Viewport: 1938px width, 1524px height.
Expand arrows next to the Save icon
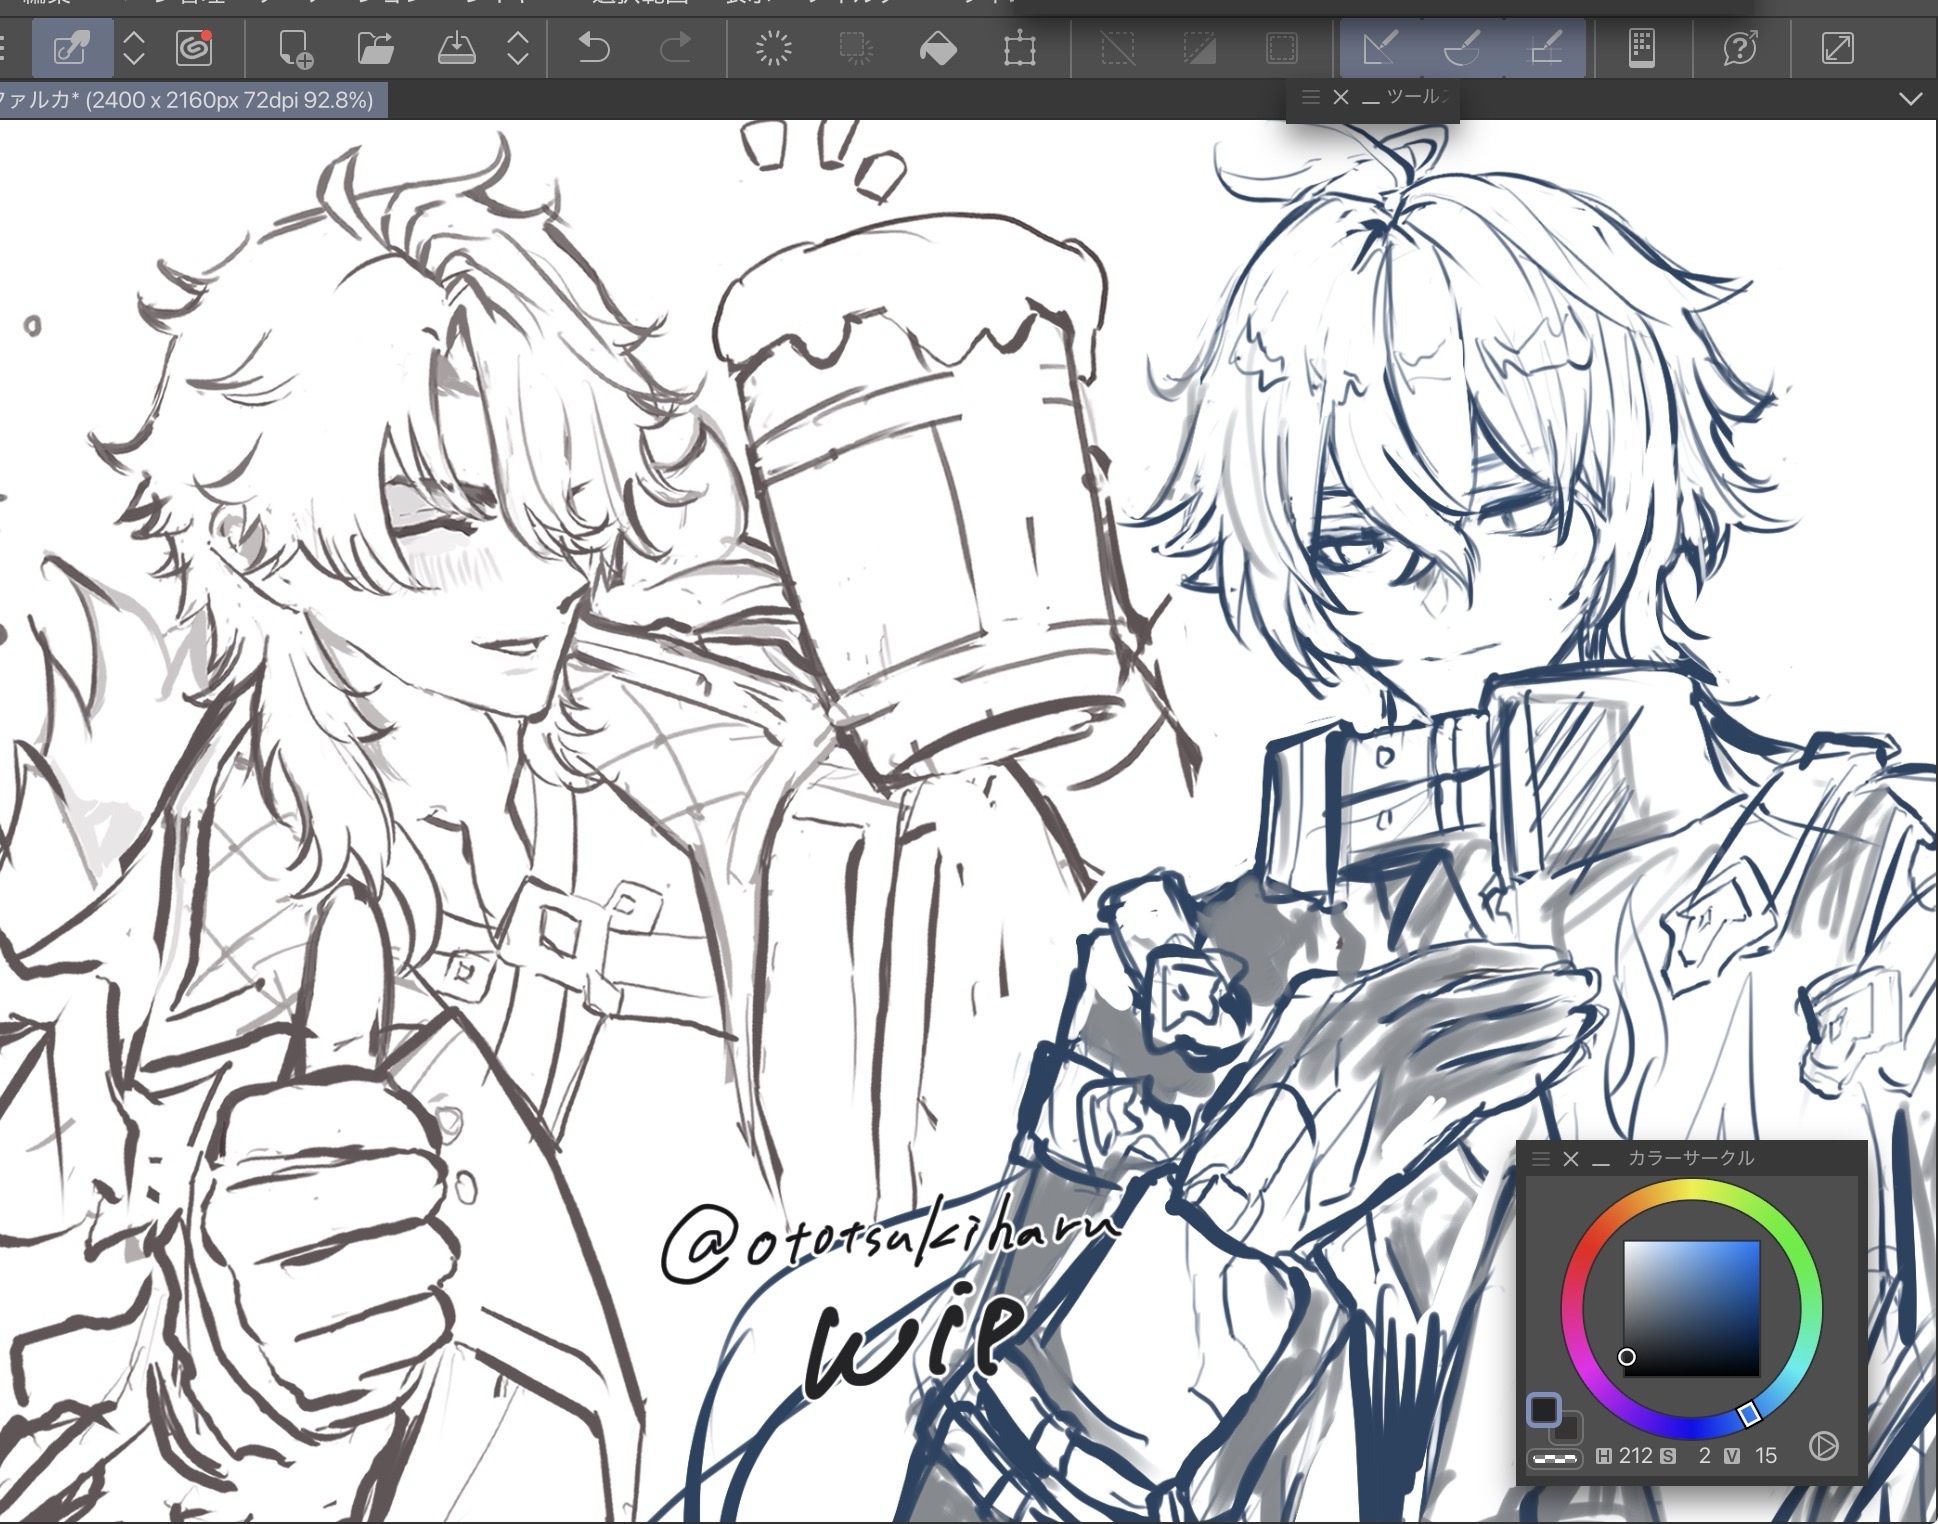pos(517,47)
